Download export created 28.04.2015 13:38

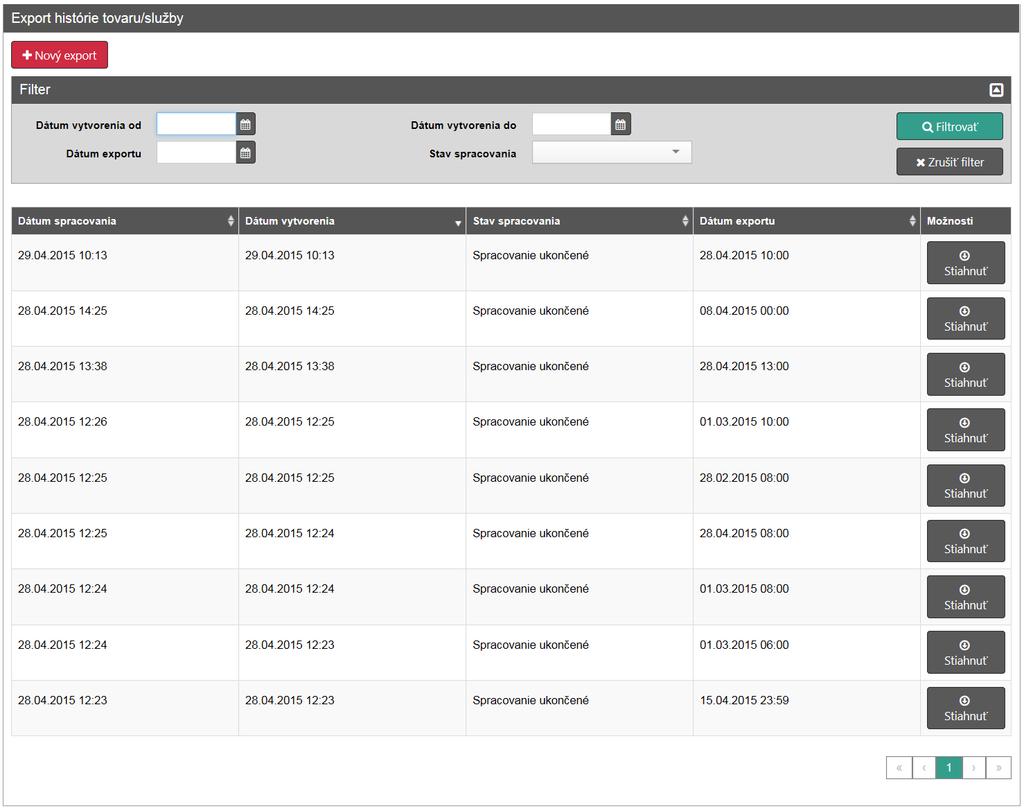point(965,375)
